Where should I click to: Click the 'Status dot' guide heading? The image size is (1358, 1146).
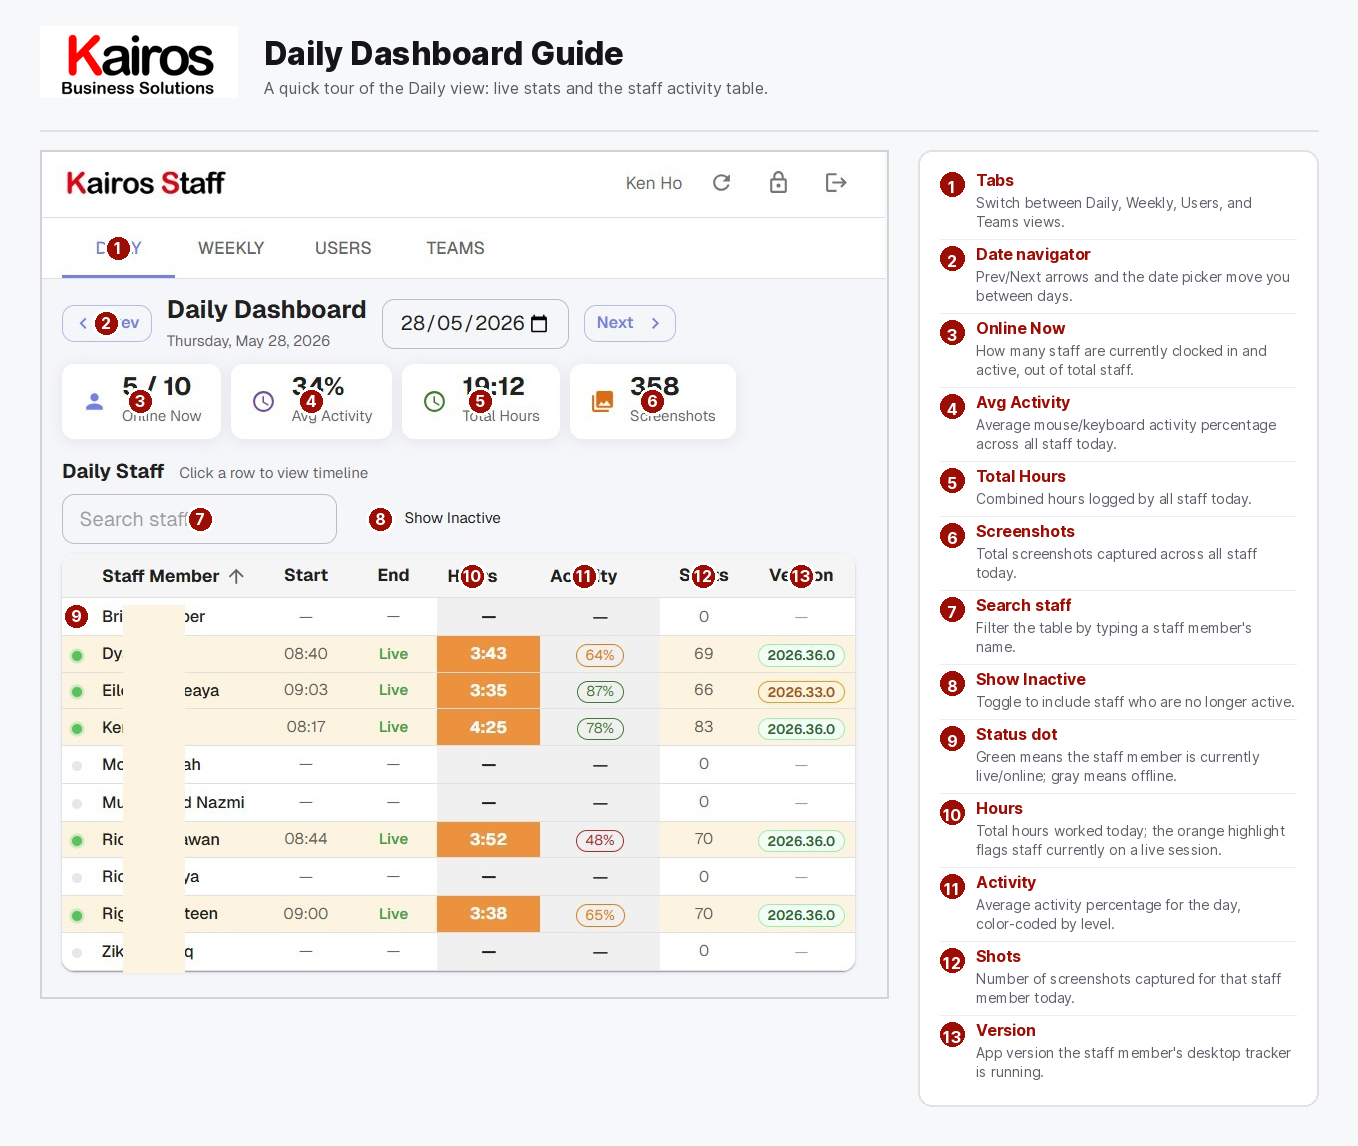click(x=1016, y=734)
